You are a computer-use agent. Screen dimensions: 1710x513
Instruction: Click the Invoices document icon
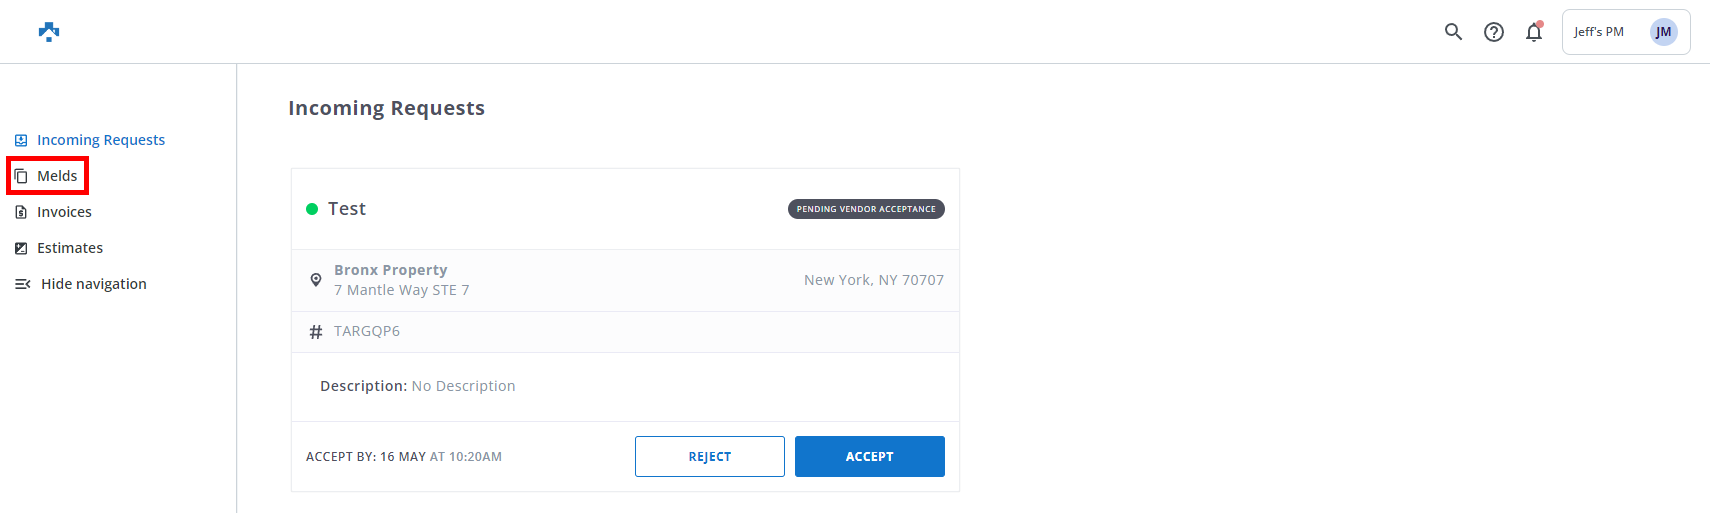pos(21,212)
